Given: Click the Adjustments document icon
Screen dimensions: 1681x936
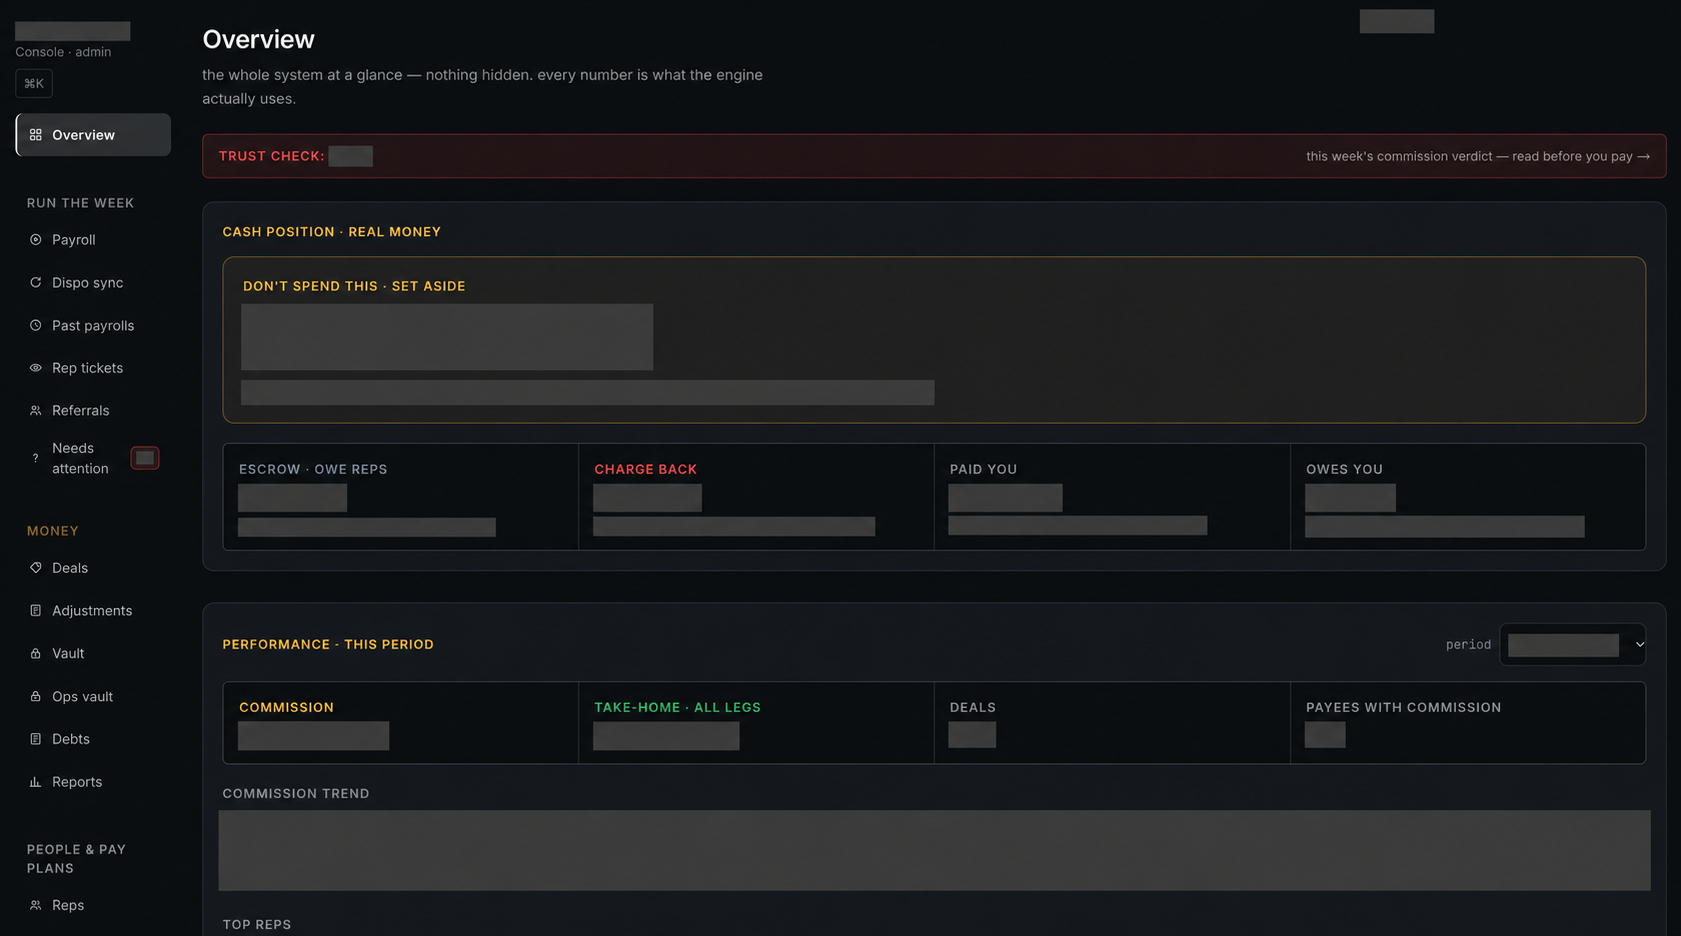Looking at the screenshot, I should (x=36, y=611).
